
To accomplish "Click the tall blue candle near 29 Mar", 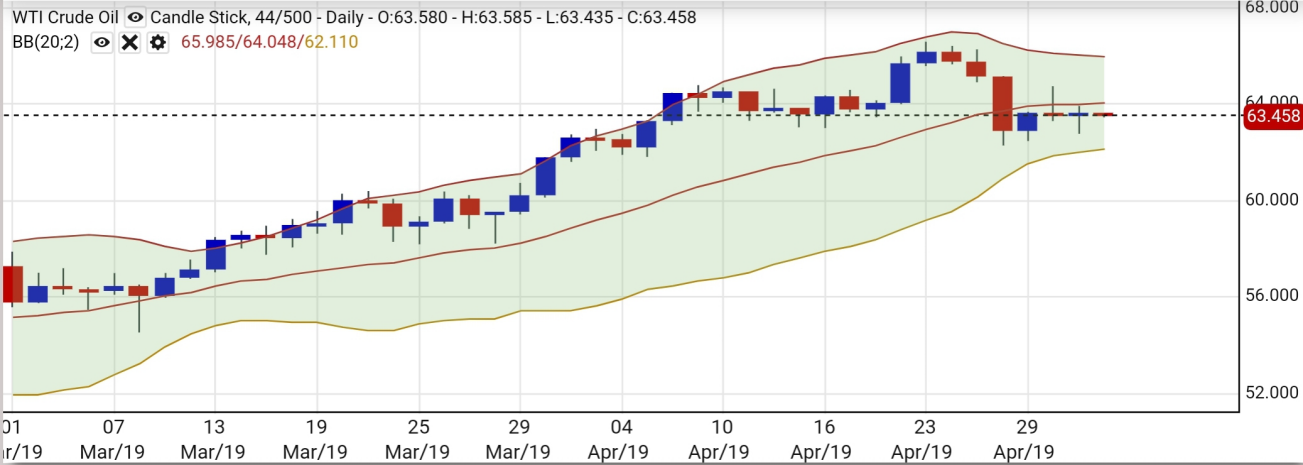I will [545, 176].
